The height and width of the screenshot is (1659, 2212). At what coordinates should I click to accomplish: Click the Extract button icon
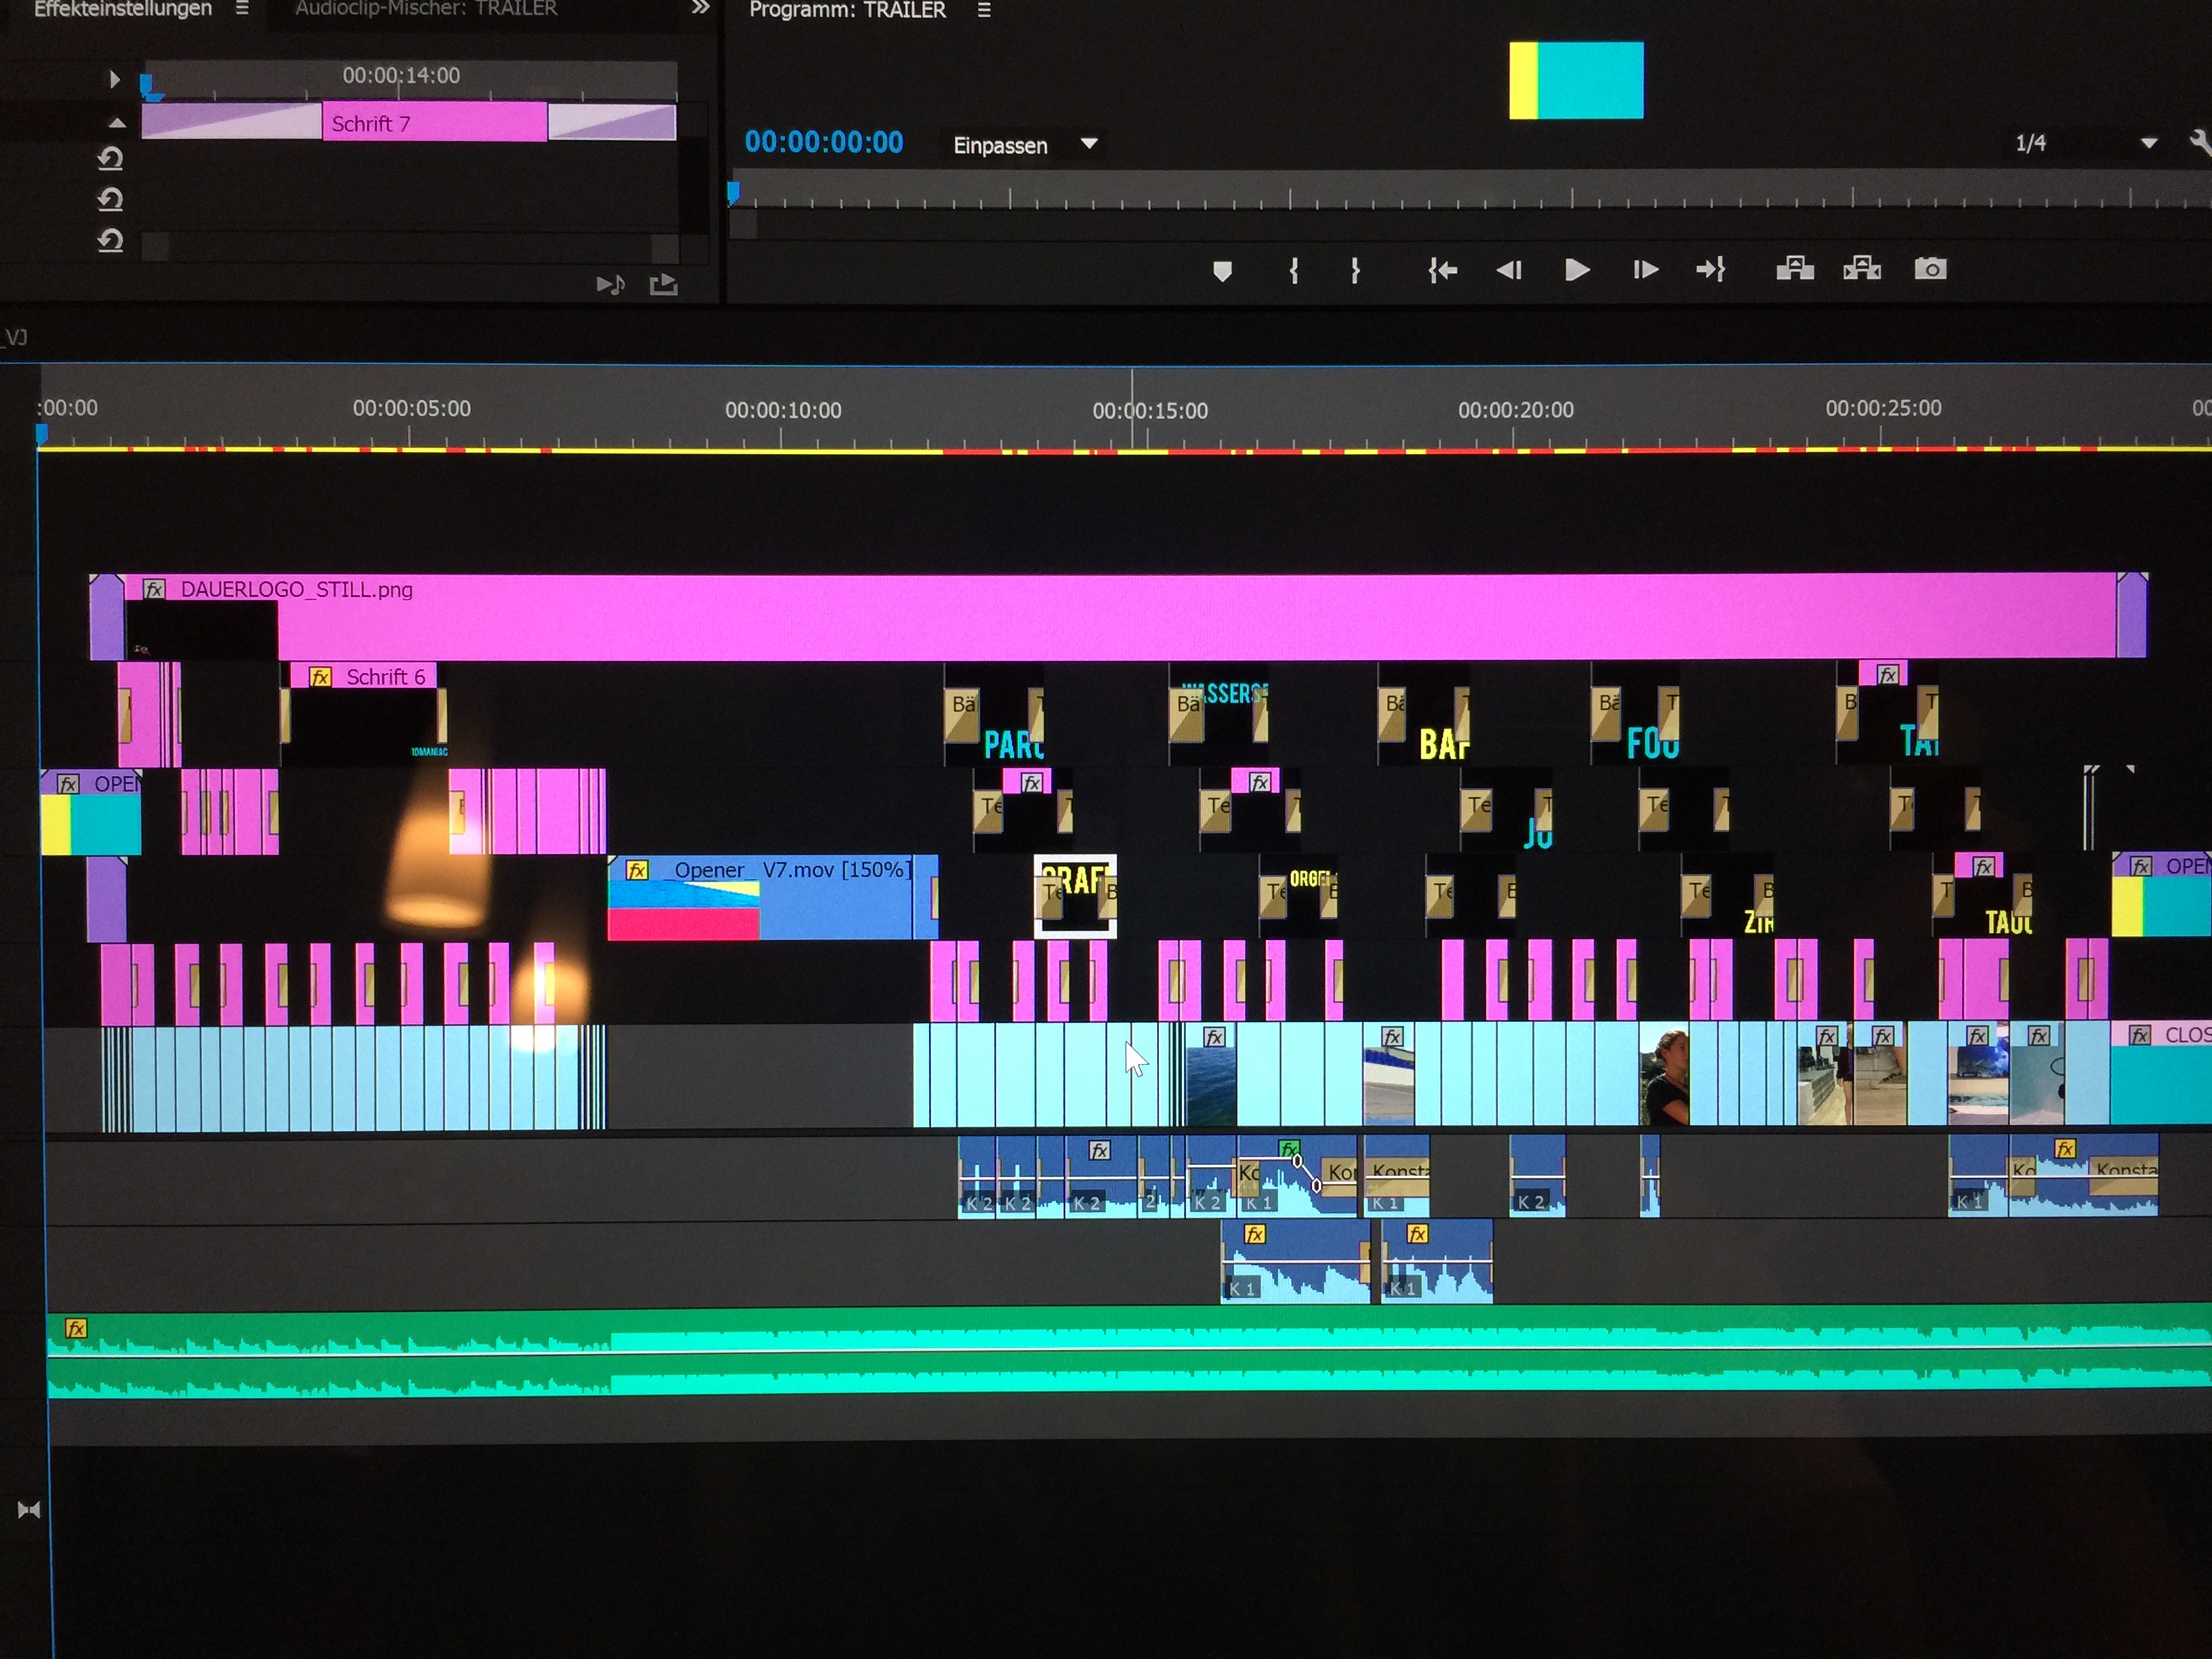(1861, 269)
